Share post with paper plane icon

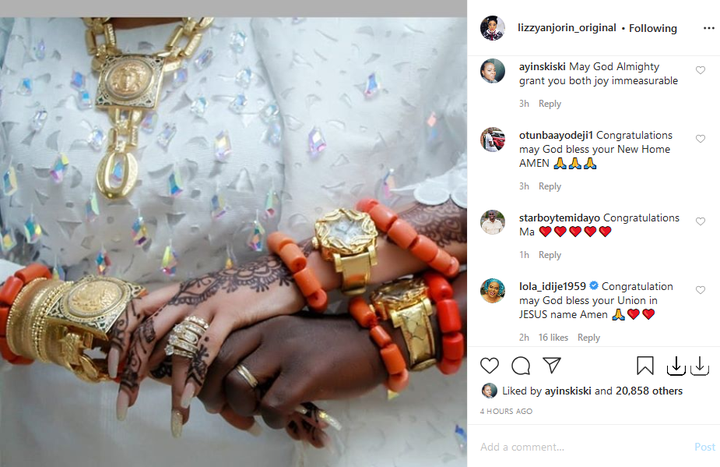coord(552,365)
